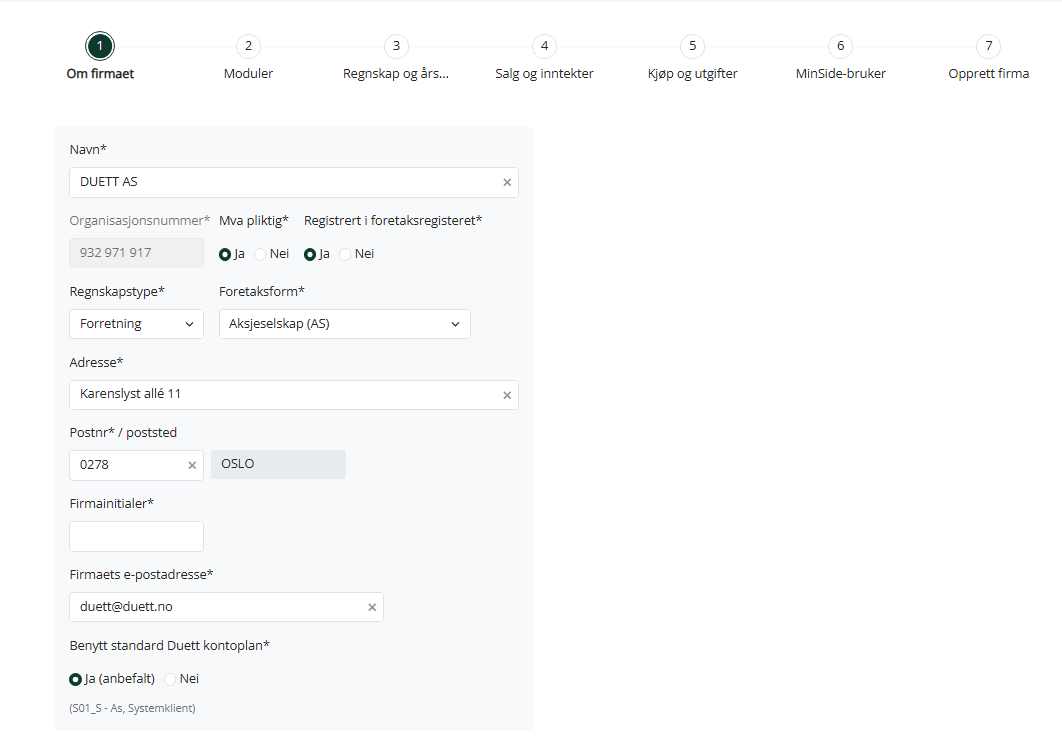
Task: Click step 7 circle Opprett firma
Action: 989,46
